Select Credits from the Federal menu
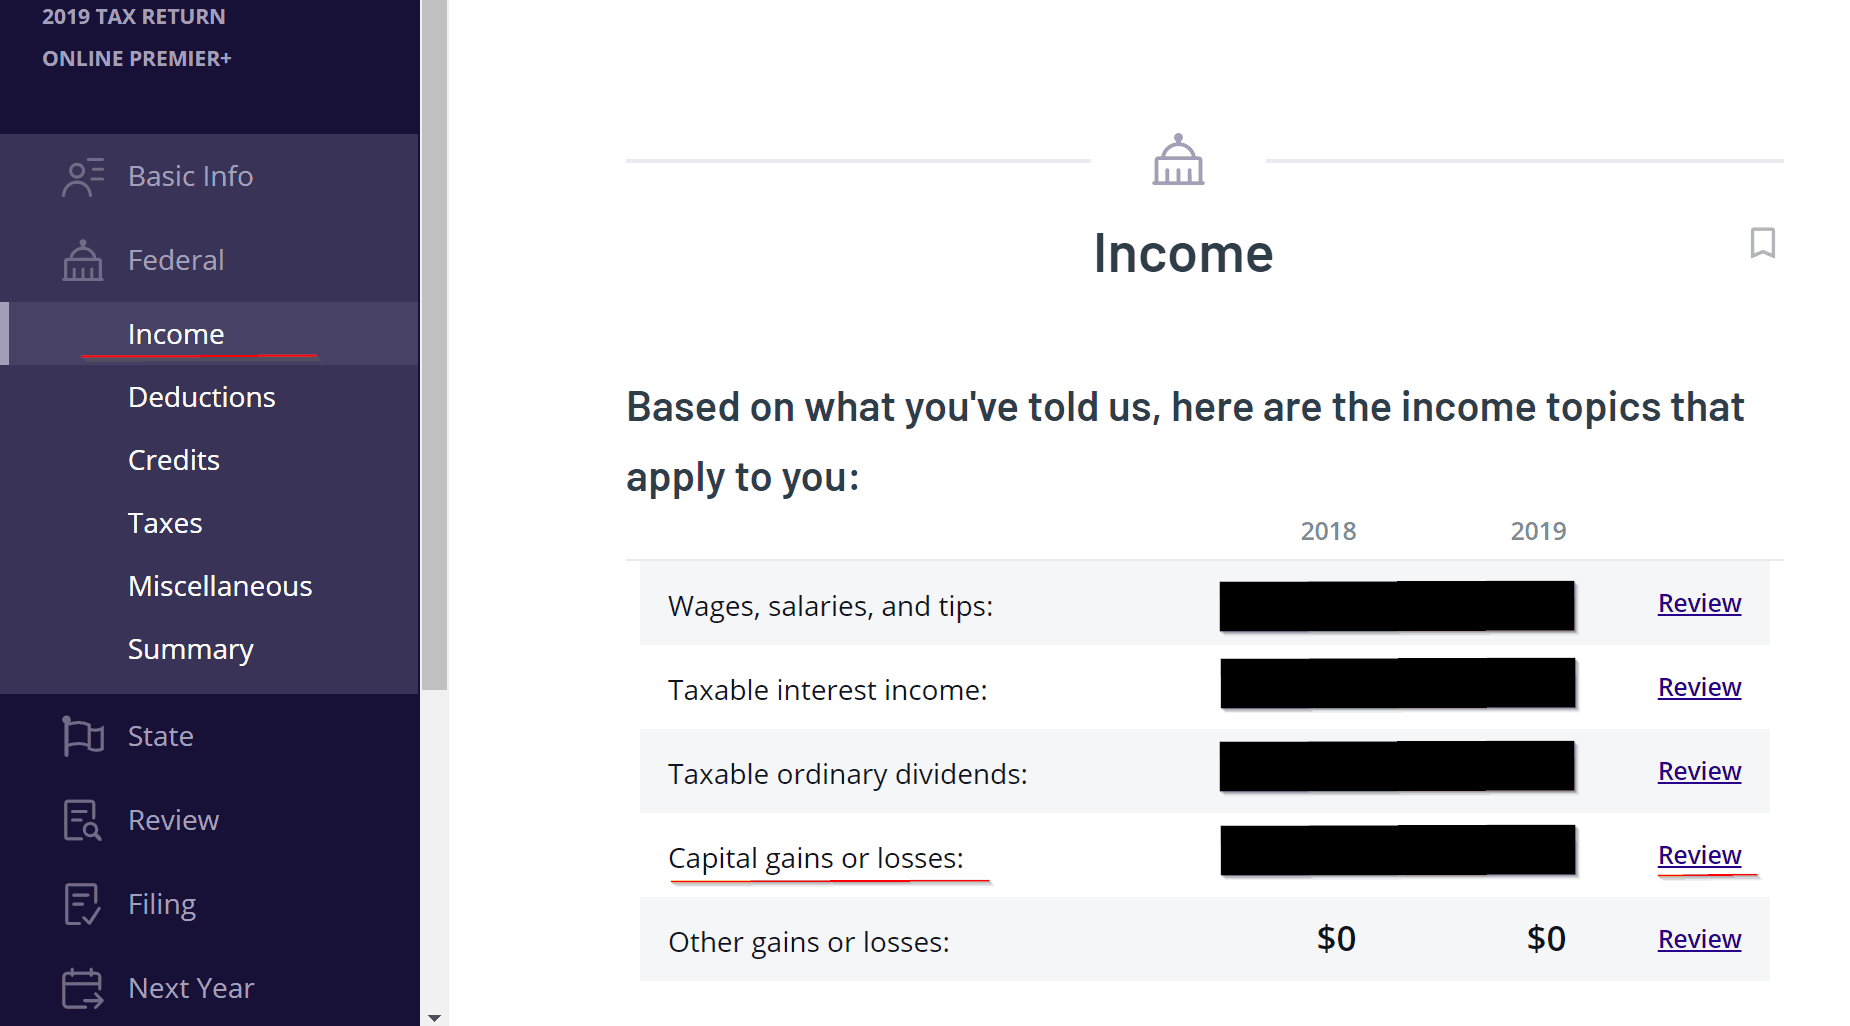The image size is (1850, 1026). point(173,459)
